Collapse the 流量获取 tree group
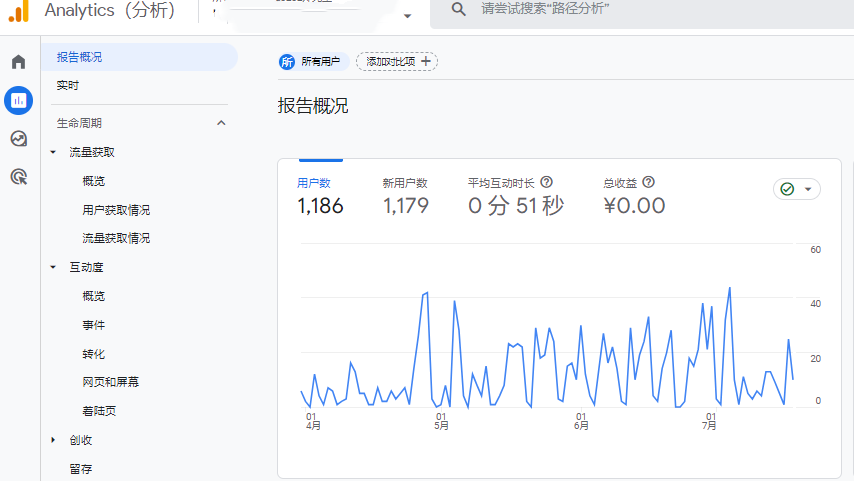 click(x=53, y=153)
